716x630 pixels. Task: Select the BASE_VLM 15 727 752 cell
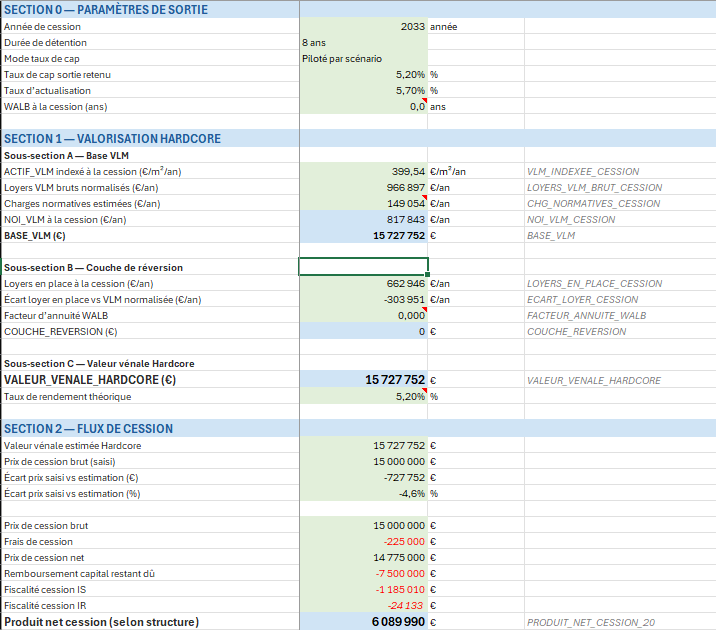[x=363, y=236]
